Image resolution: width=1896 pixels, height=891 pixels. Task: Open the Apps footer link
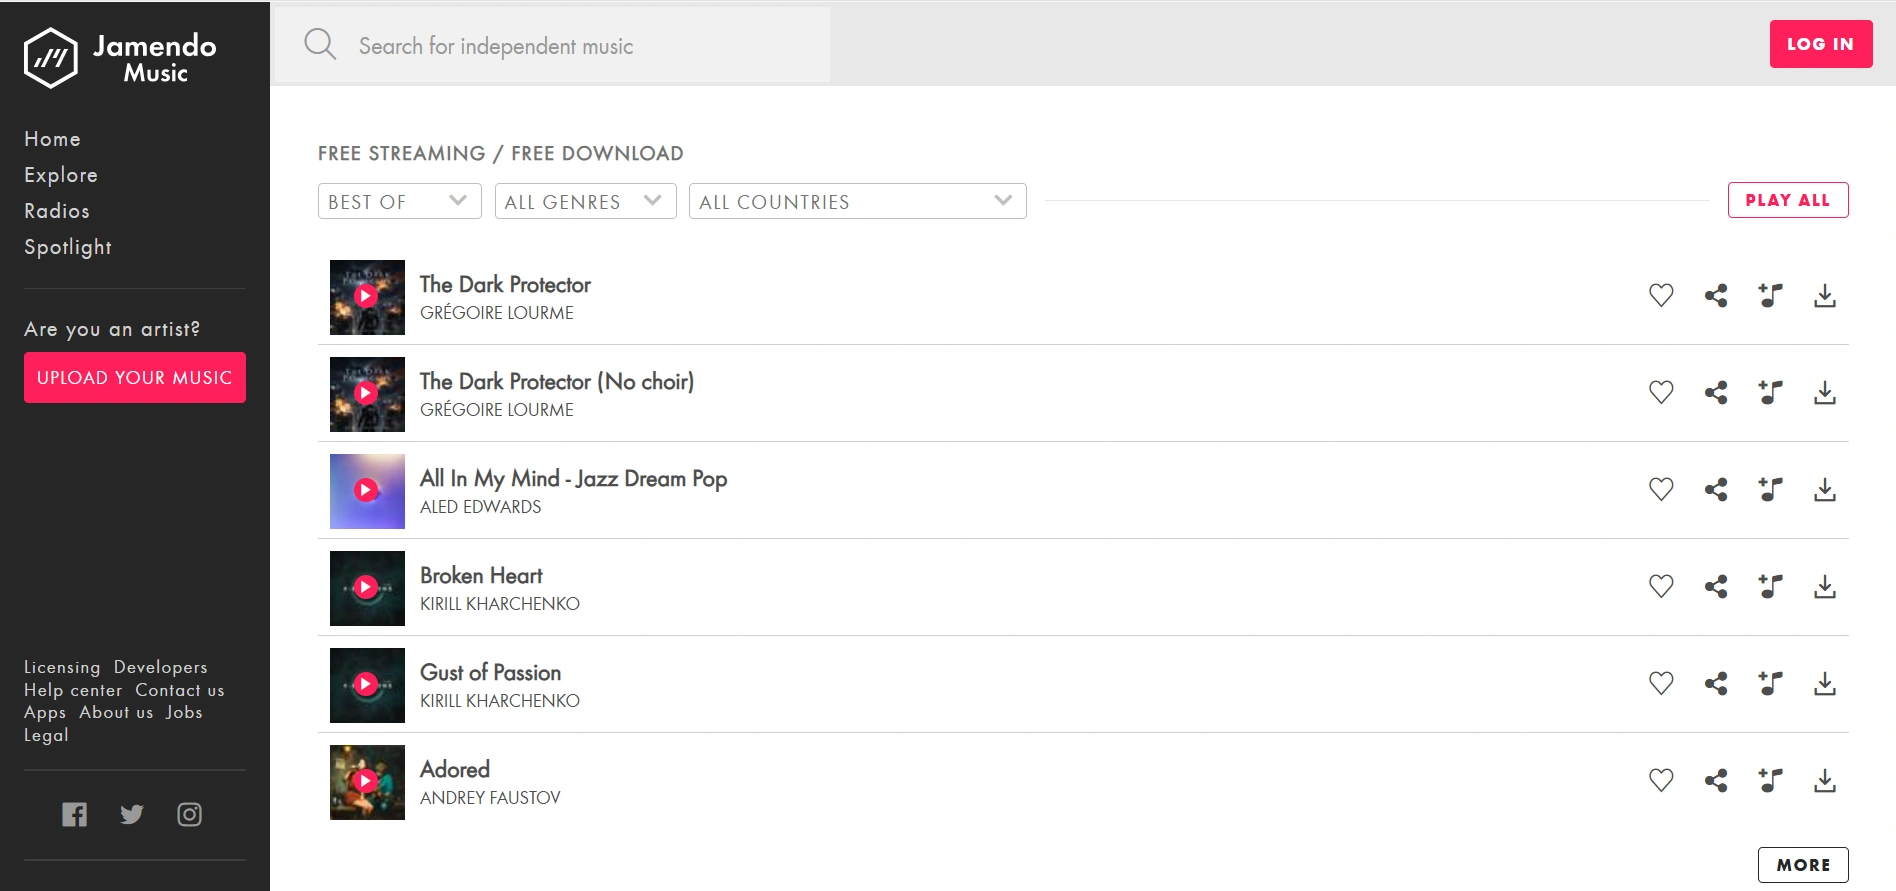(45, 713)
